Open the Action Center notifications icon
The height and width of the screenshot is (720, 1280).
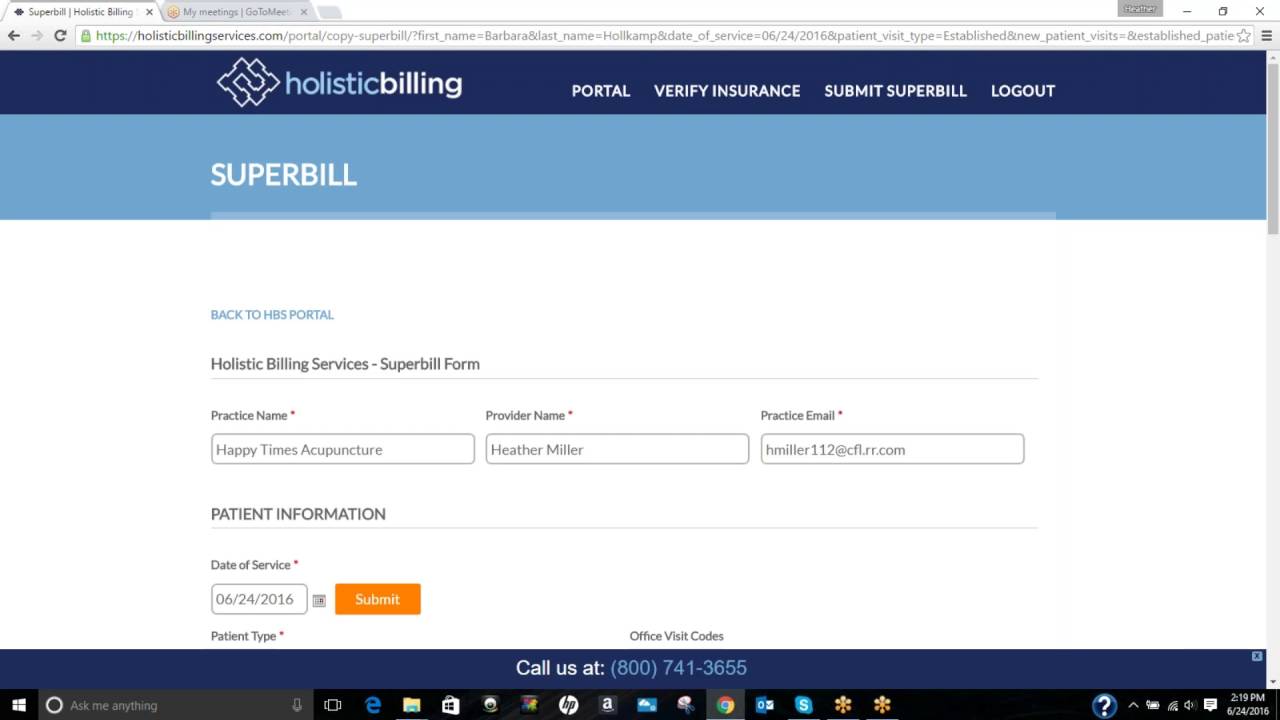click(x=1210, y=705)
